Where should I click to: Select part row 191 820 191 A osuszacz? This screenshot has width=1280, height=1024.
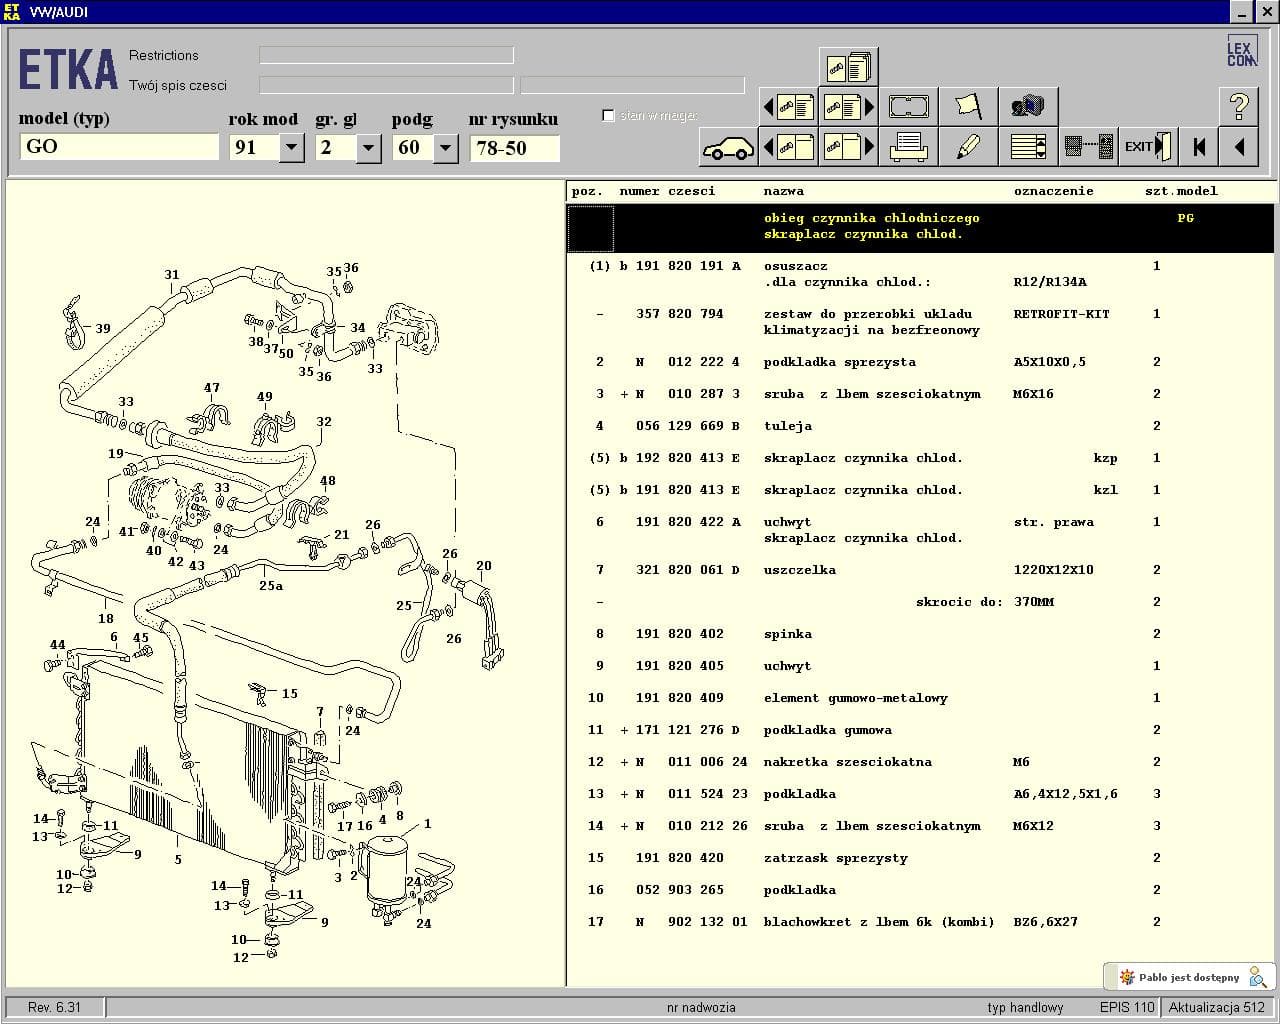click(920, 274)
